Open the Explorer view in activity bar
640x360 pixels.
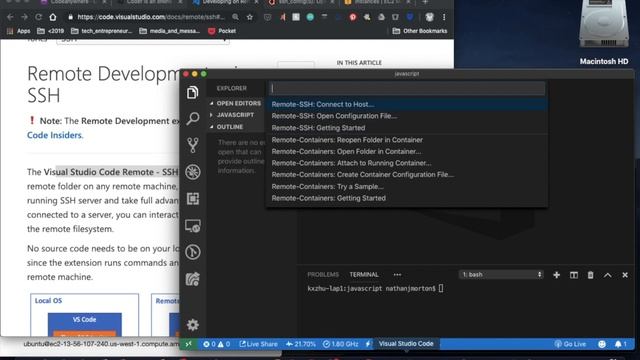click(192, 93)
